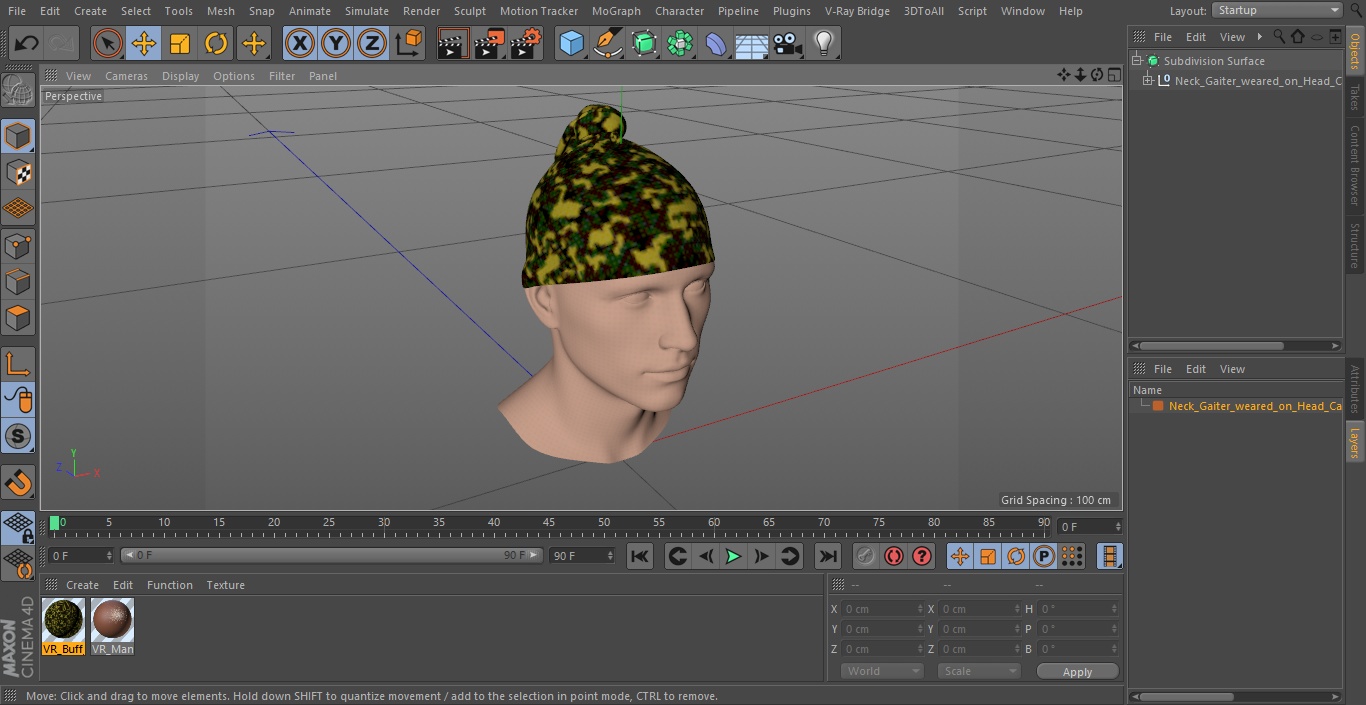
Task: Click Record Active Objects button
Action: coord(866,556)
